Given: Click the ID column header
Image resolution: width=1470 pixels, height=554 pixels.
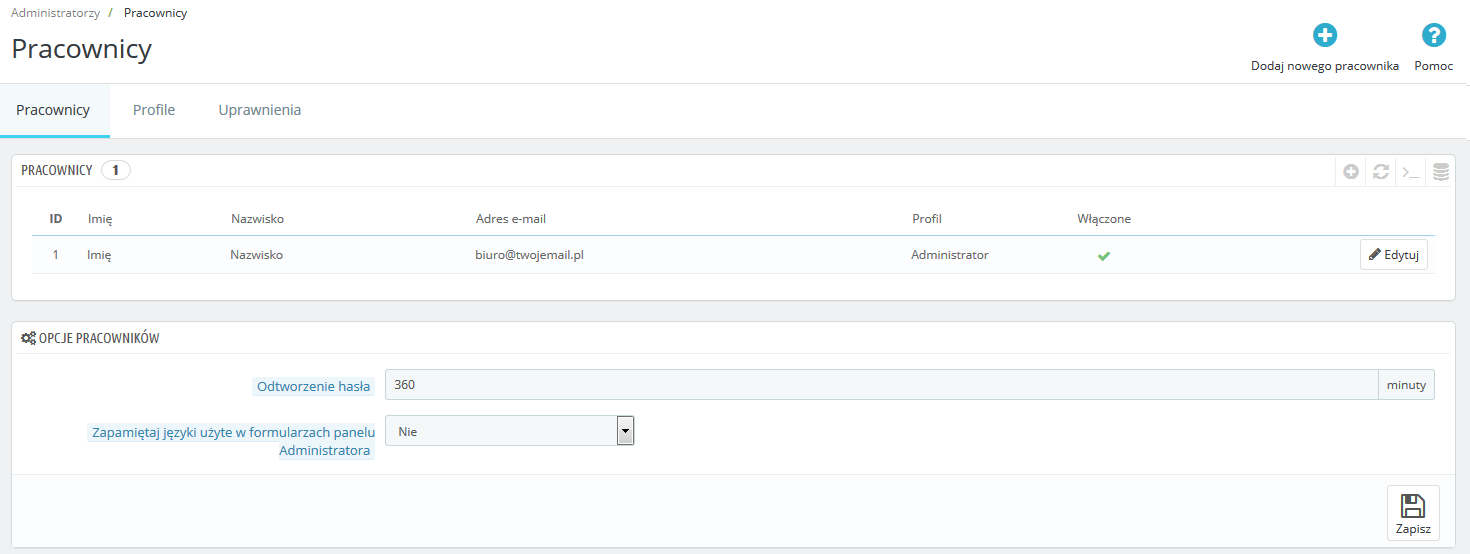Looking at the screenshot, I should pos(56,219).
